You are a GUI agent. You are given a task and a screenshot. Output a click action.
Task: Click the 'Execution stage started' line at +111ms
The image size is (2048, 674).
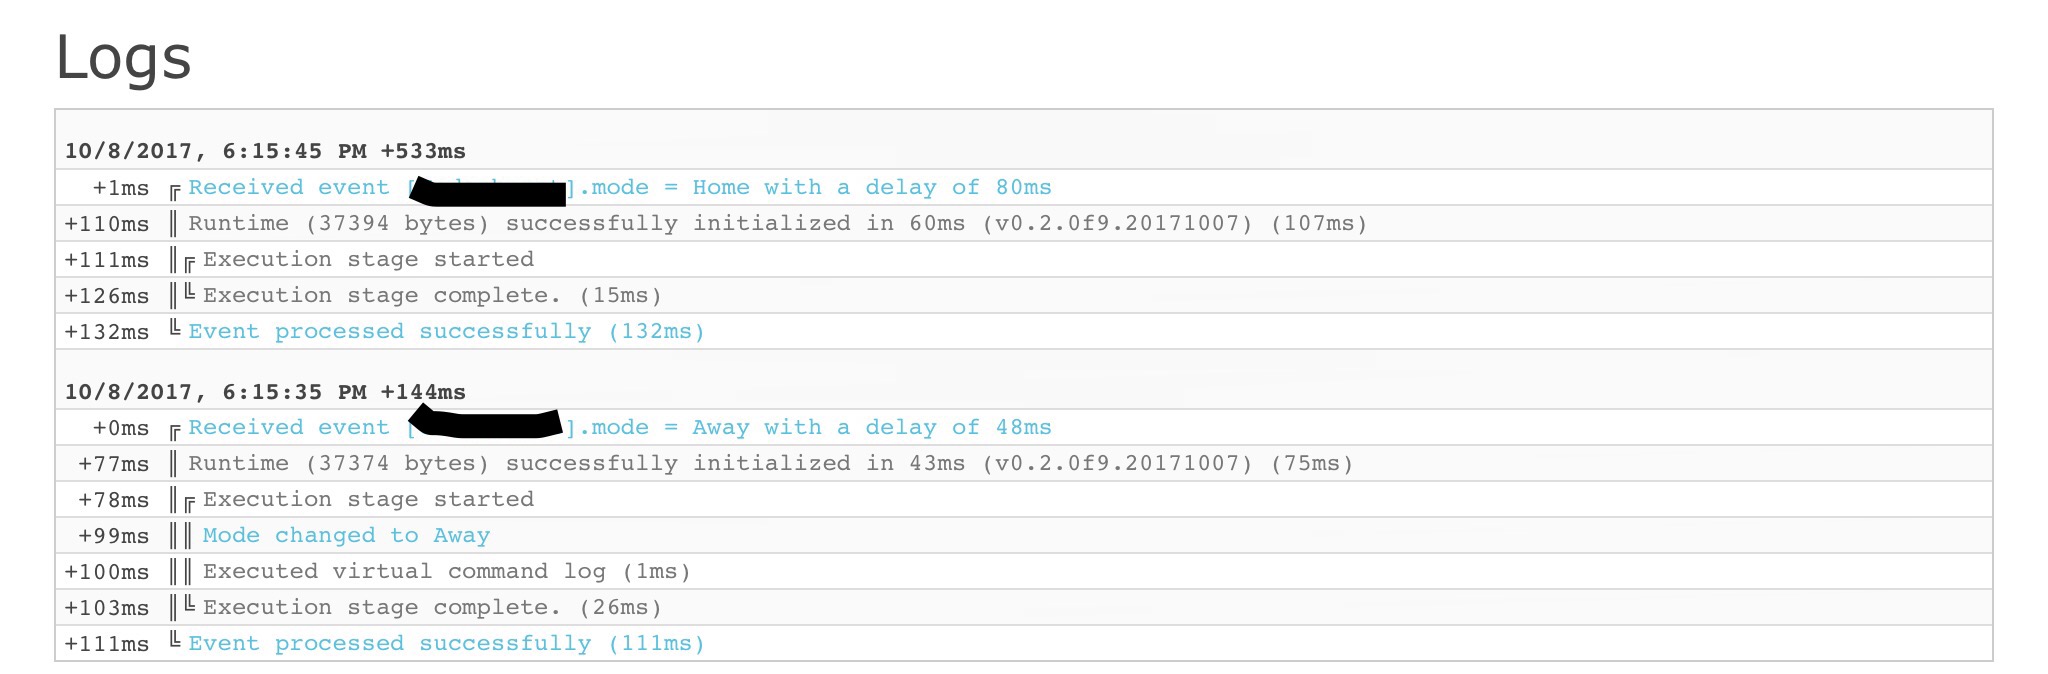tap(368, 259)
